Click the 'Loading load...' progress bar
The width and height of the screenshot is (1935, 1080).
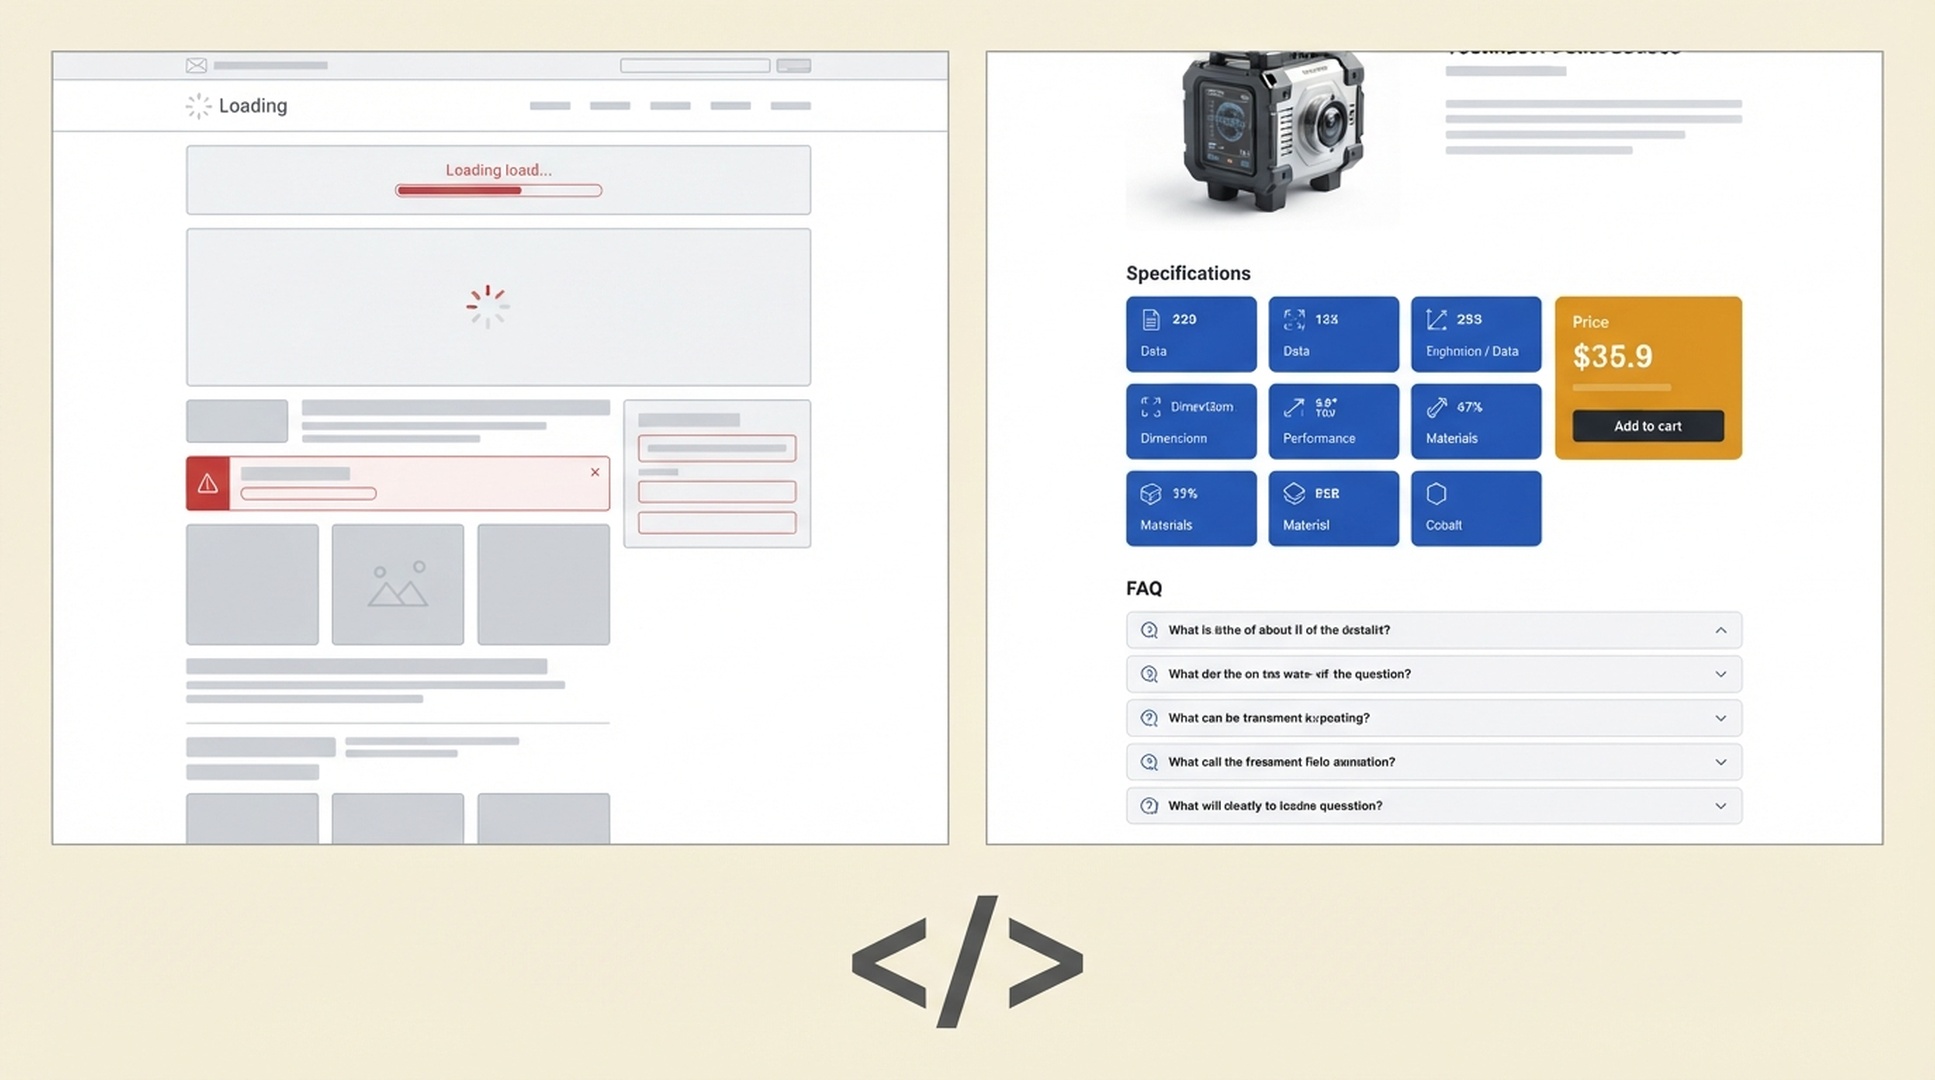(x=499, y=190)
